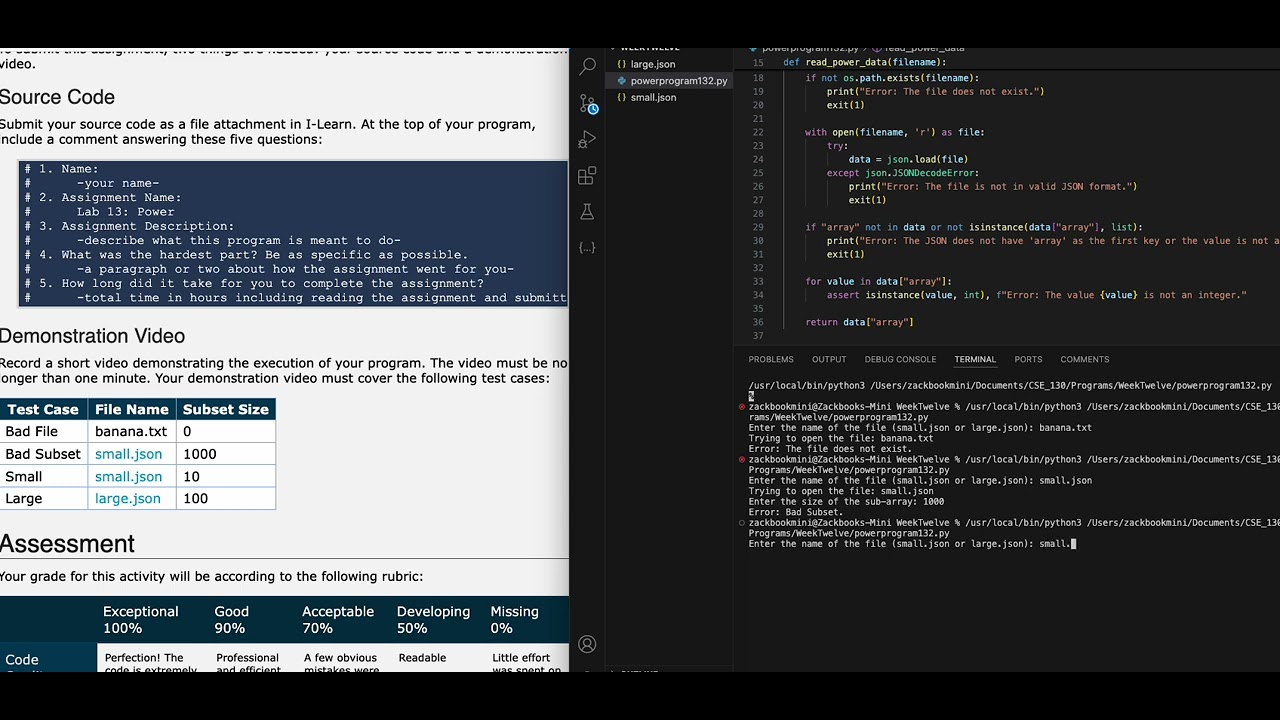The image size is (1280, 720).
Task: Click the sticky 'def read_power_data(filename):' header
Action: [864, 62]
